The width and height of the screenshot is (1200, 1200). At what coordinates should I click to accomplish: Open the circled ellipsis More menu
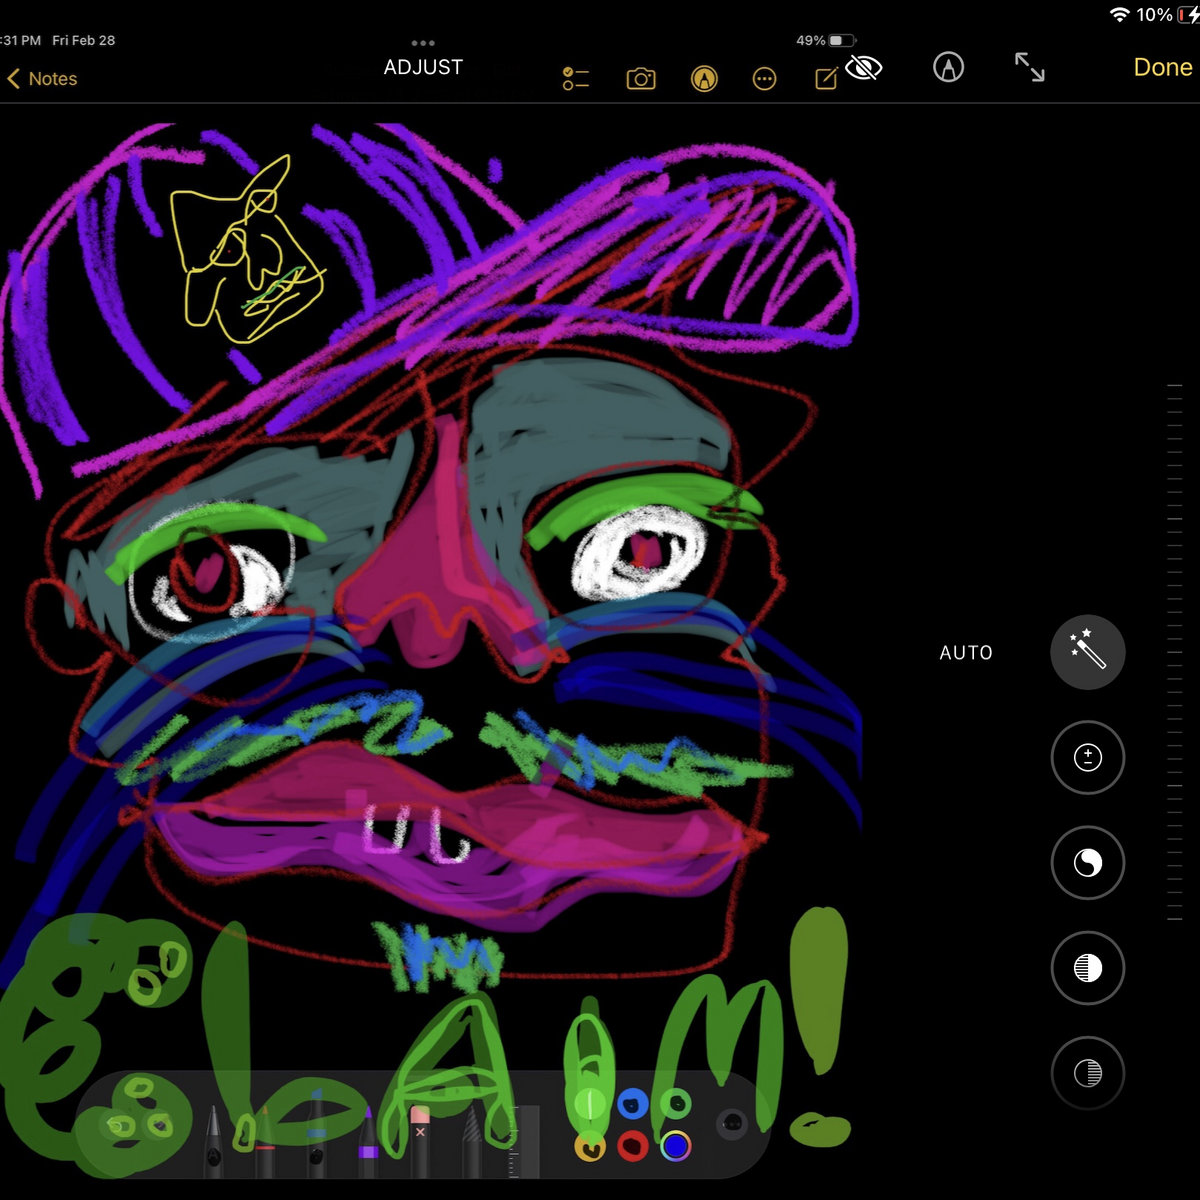(764, 79)
